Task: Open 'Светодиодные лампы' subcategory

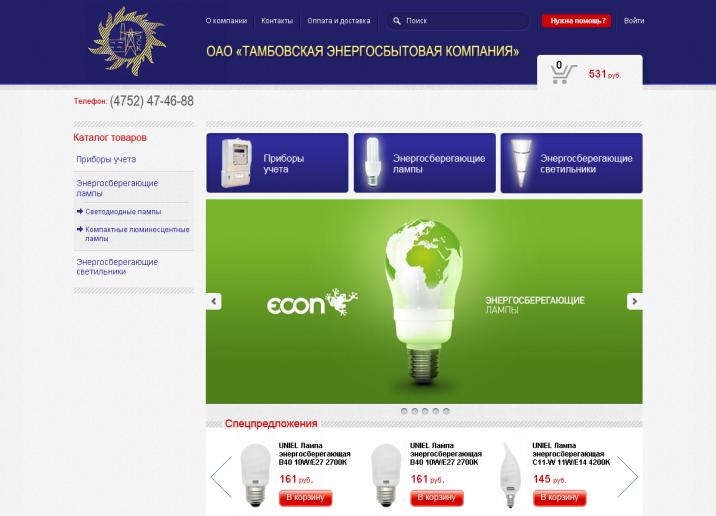Action: tap(123, 212)
